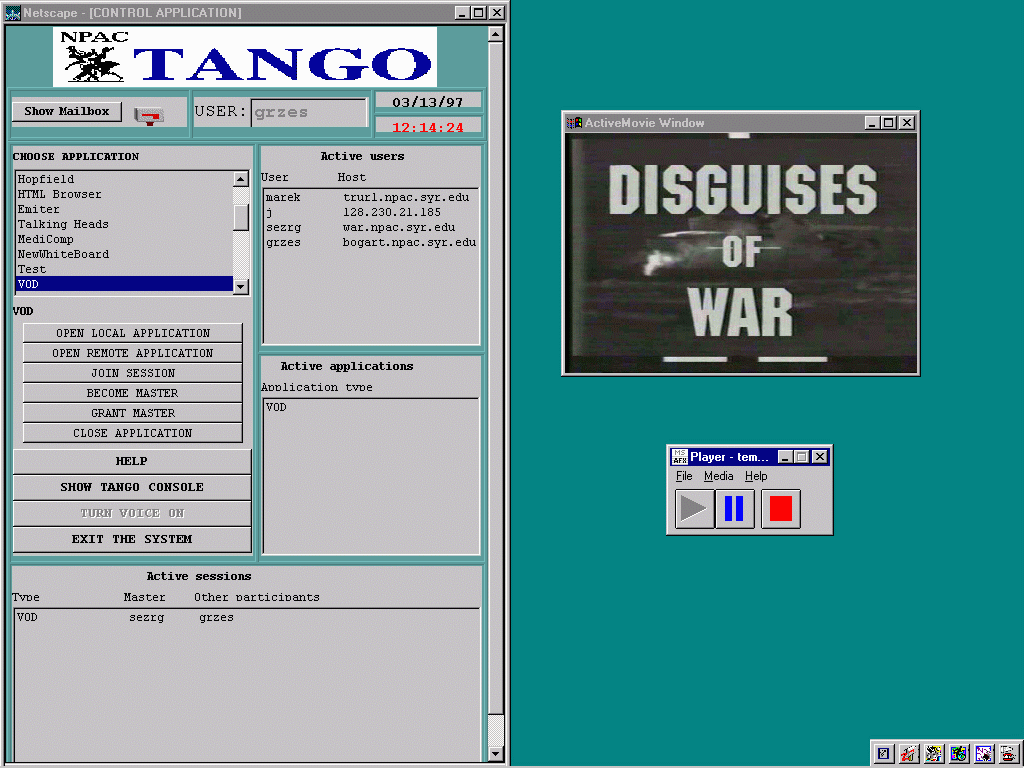The image size is (1024, 768).
Task: Select Test in the application list
Action: (x=124, y=269)
